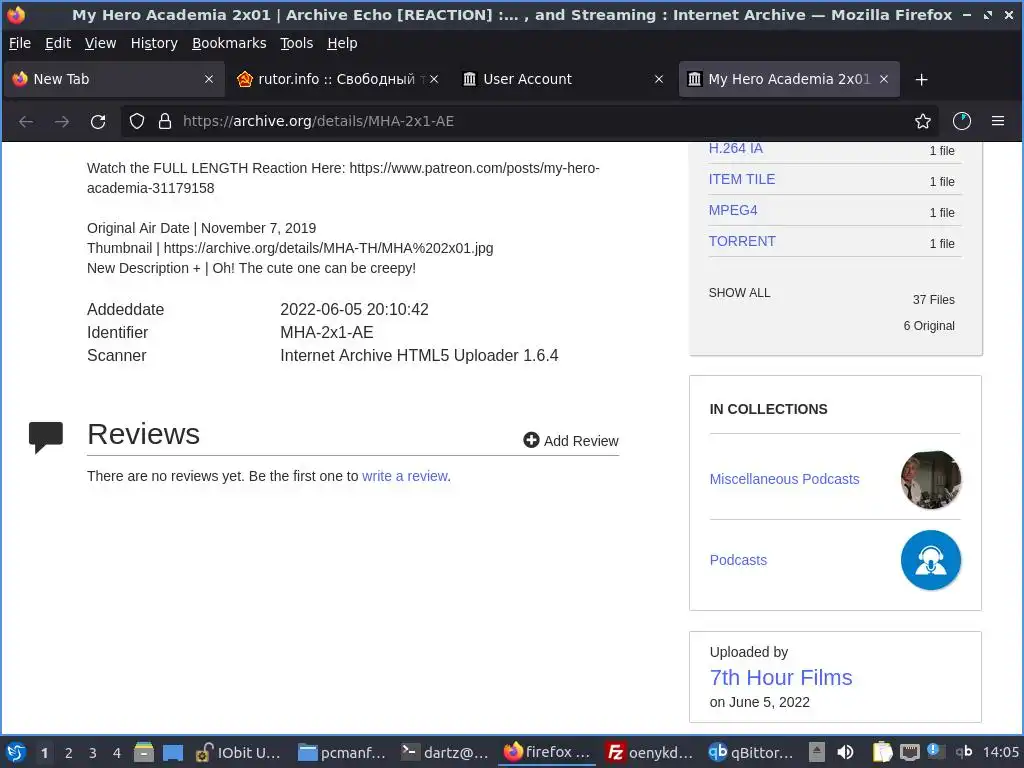The width and height of the screenshot is (1024, 768).
Task: Click the blue show desktop icon in taskbar
Action: [x=172, y=753]
